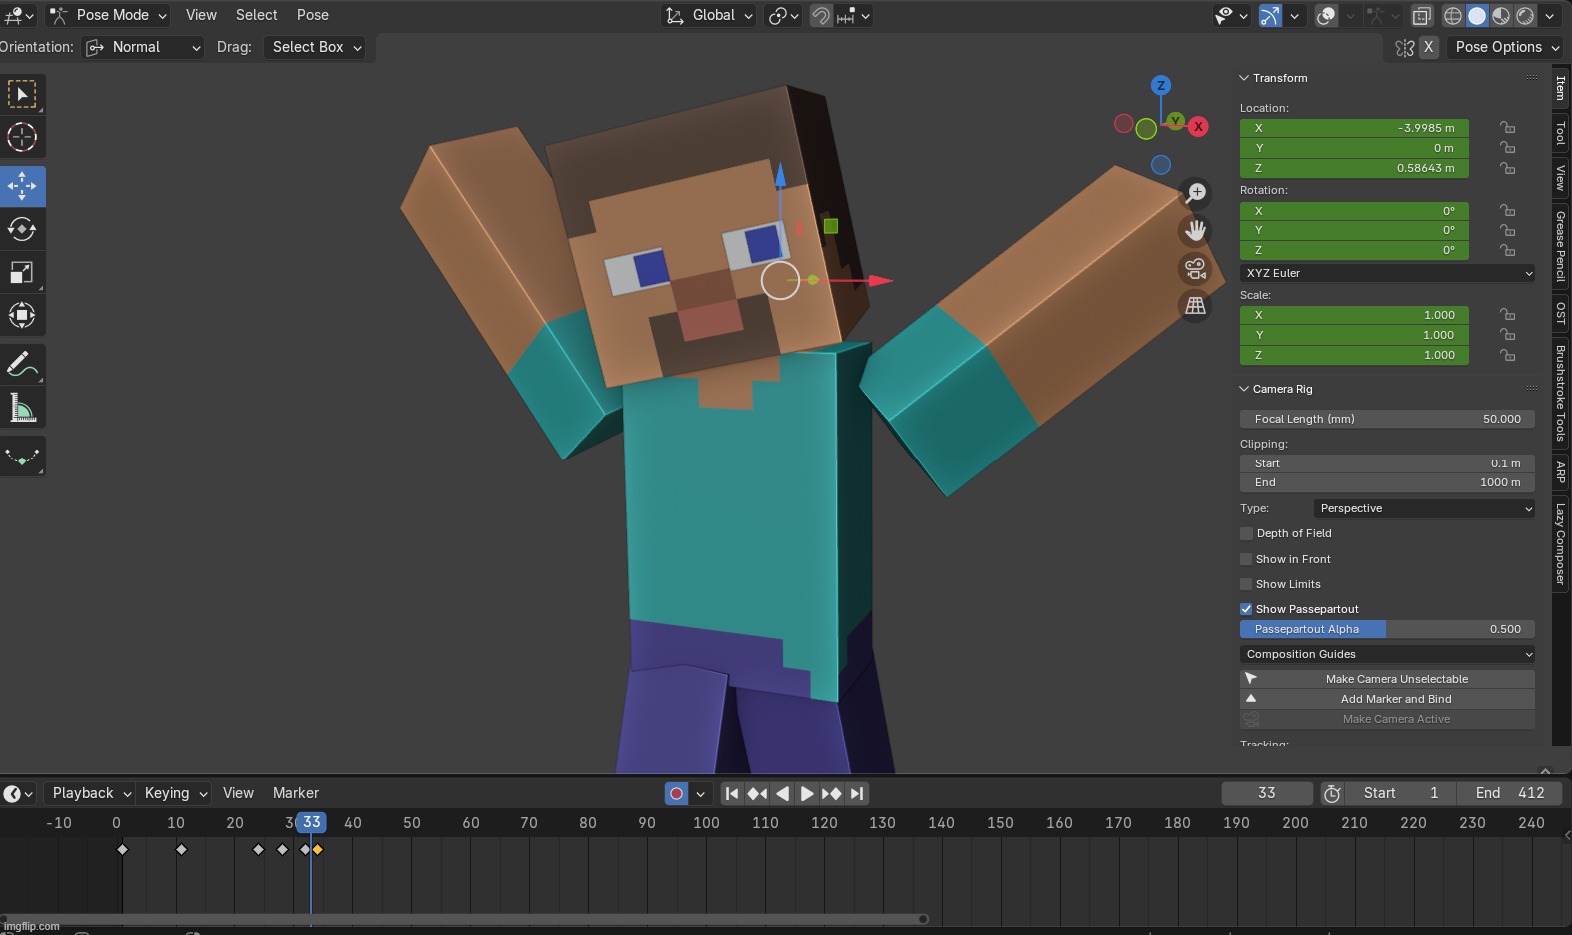Adjust the Passepartout Alpha slider
This screenshot has width=1572, height=935.
point(1387,629)
